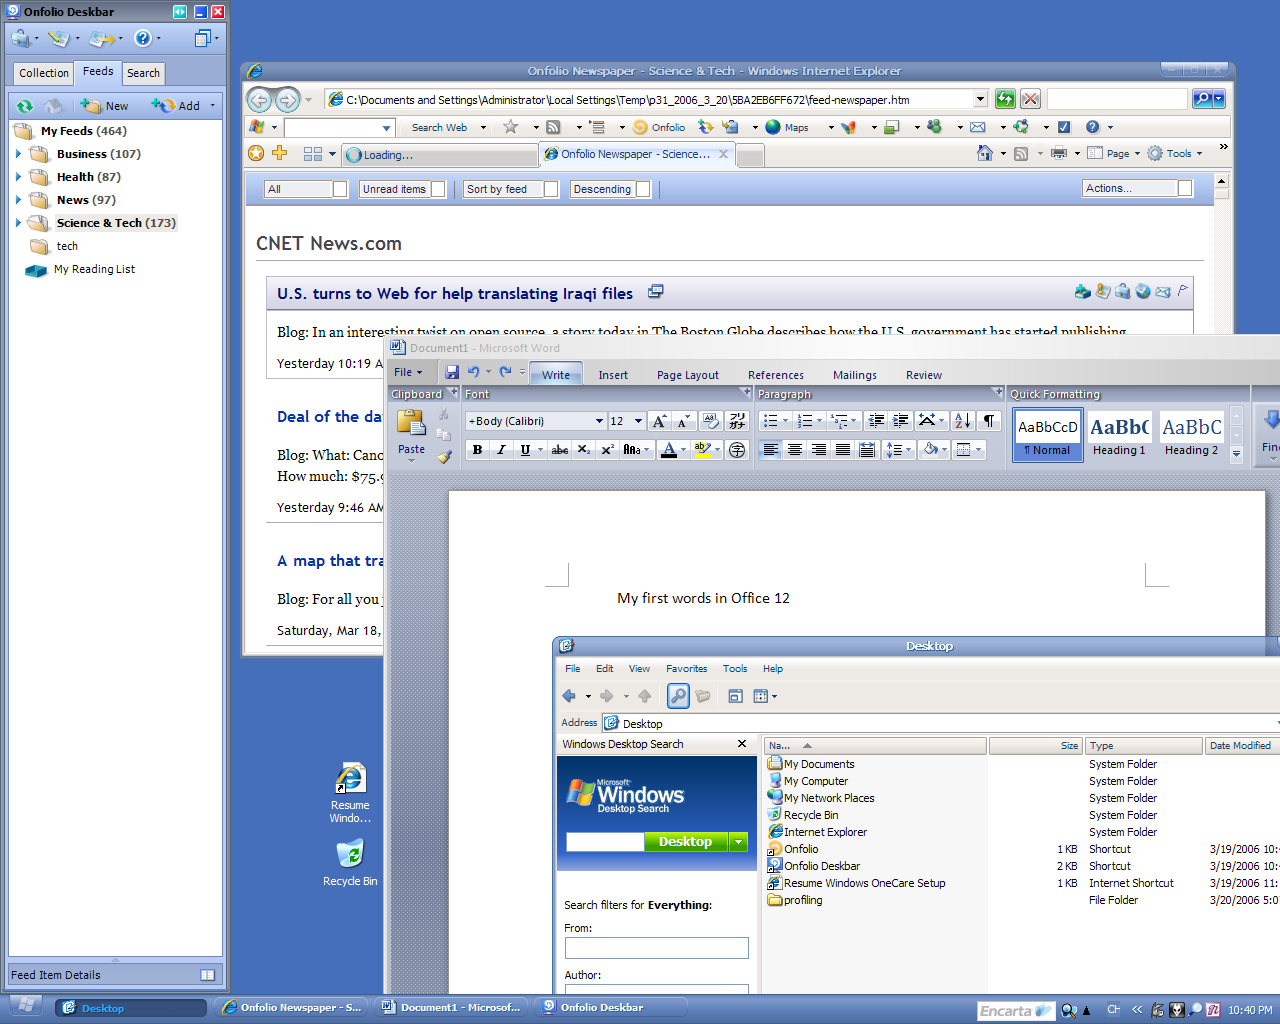Viewport: 1280px width, 1024px height.
Task: Click the Undo icon in Word's title area
Action: pos(473,372)
